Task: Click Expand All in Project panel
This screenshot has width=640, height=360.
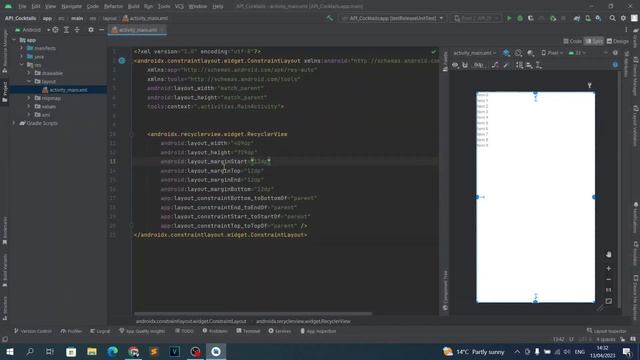Action: click(66, 30)
